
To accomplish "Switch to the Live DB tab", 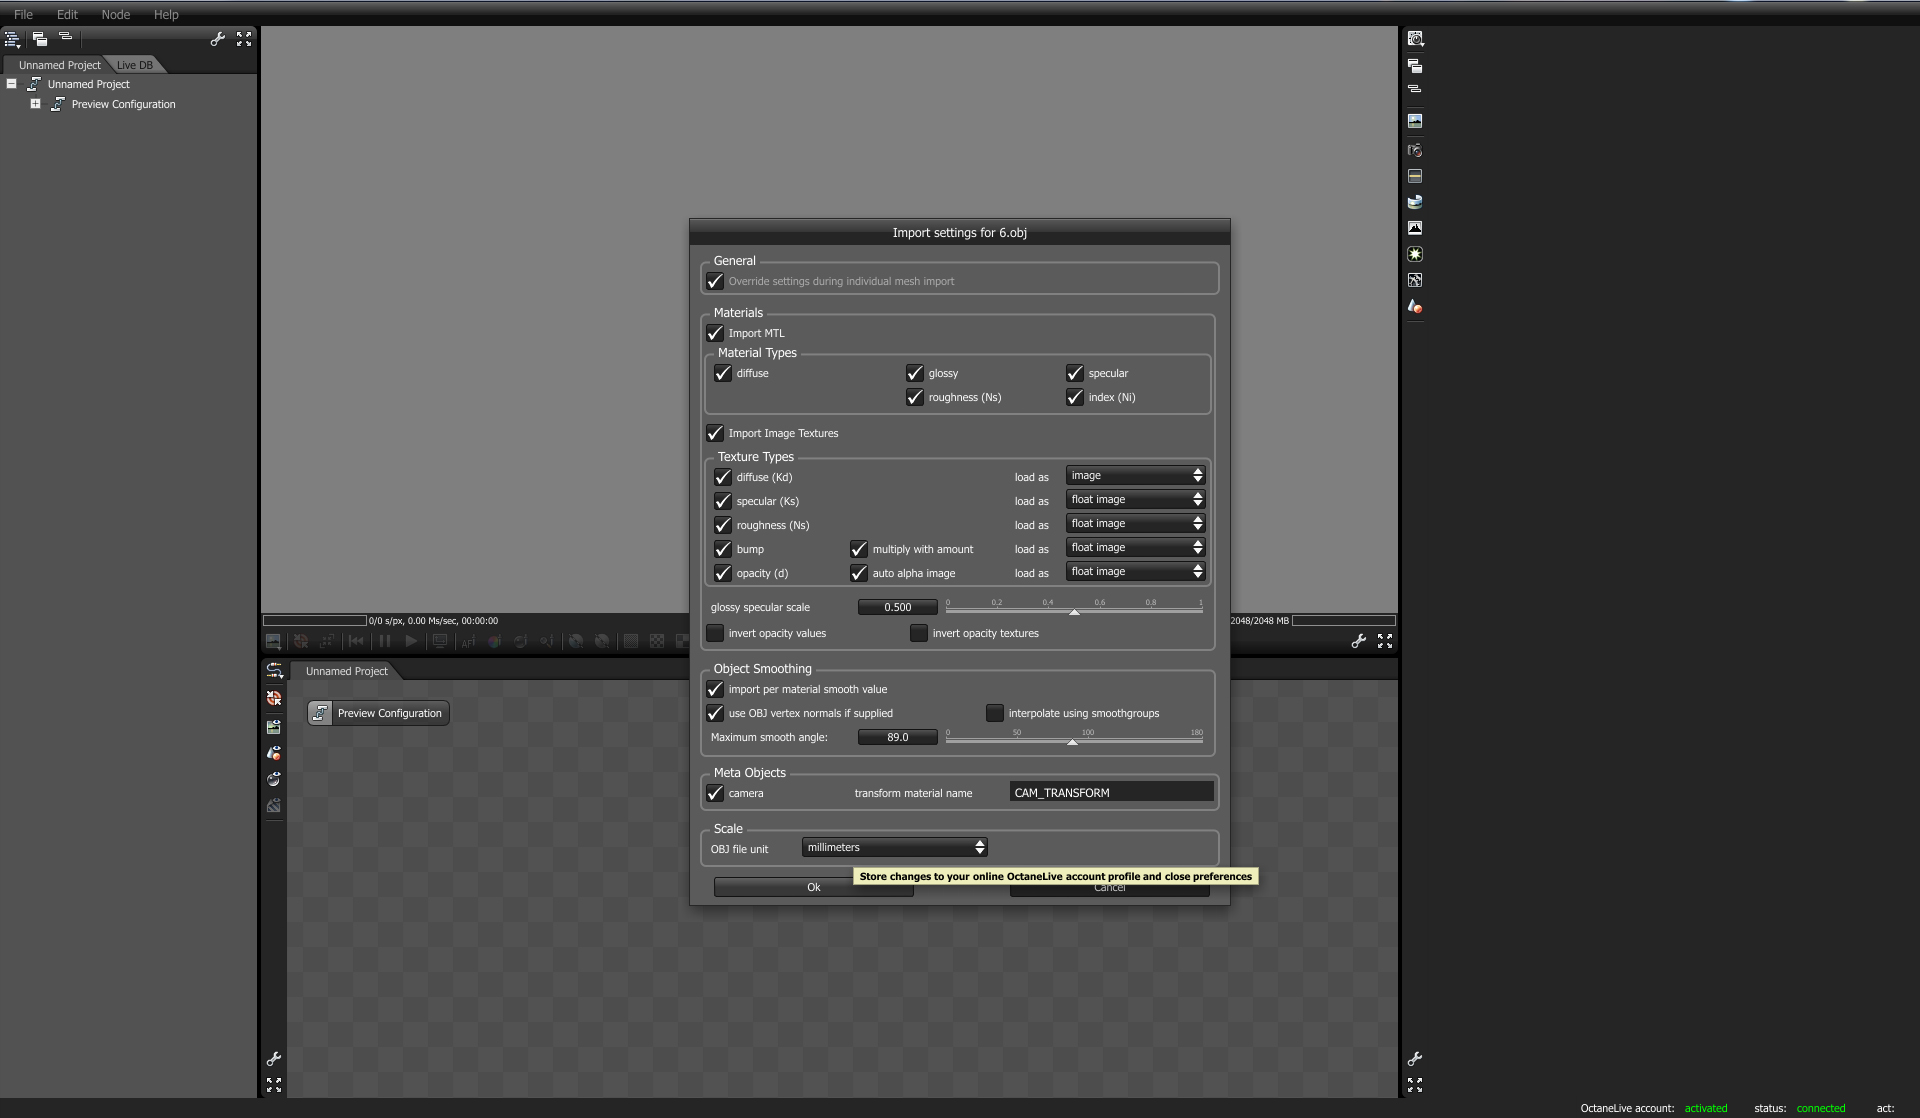I will 134,65.
